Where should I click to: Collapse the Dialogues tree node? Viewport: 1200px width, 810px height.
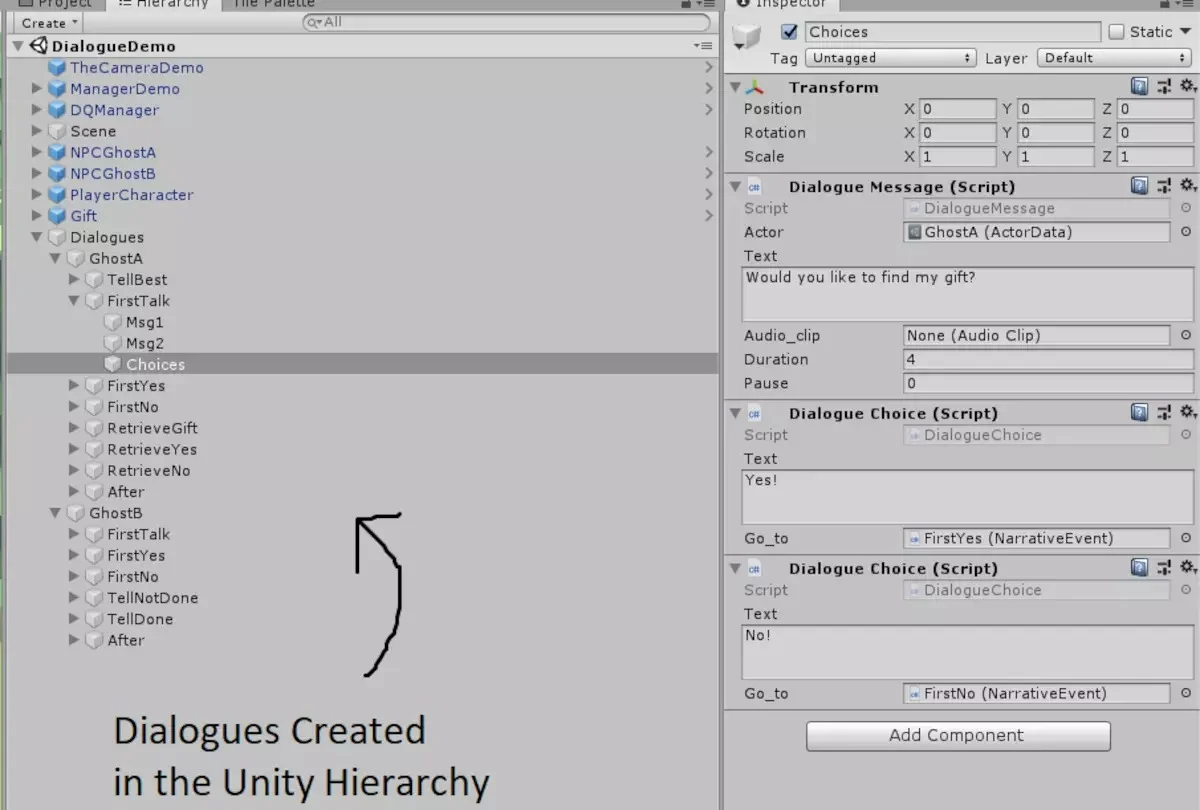point(37,237)
